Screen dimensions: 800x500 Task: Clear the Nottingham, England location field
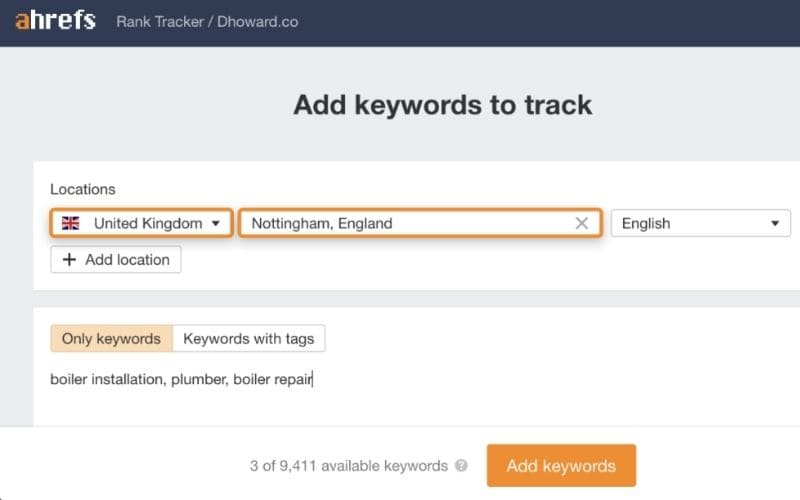[x=582, y=223]
